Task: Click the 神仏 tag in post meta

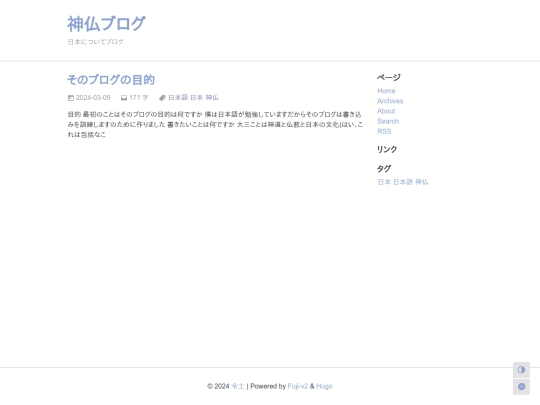Action: click(x=212, y=98)
